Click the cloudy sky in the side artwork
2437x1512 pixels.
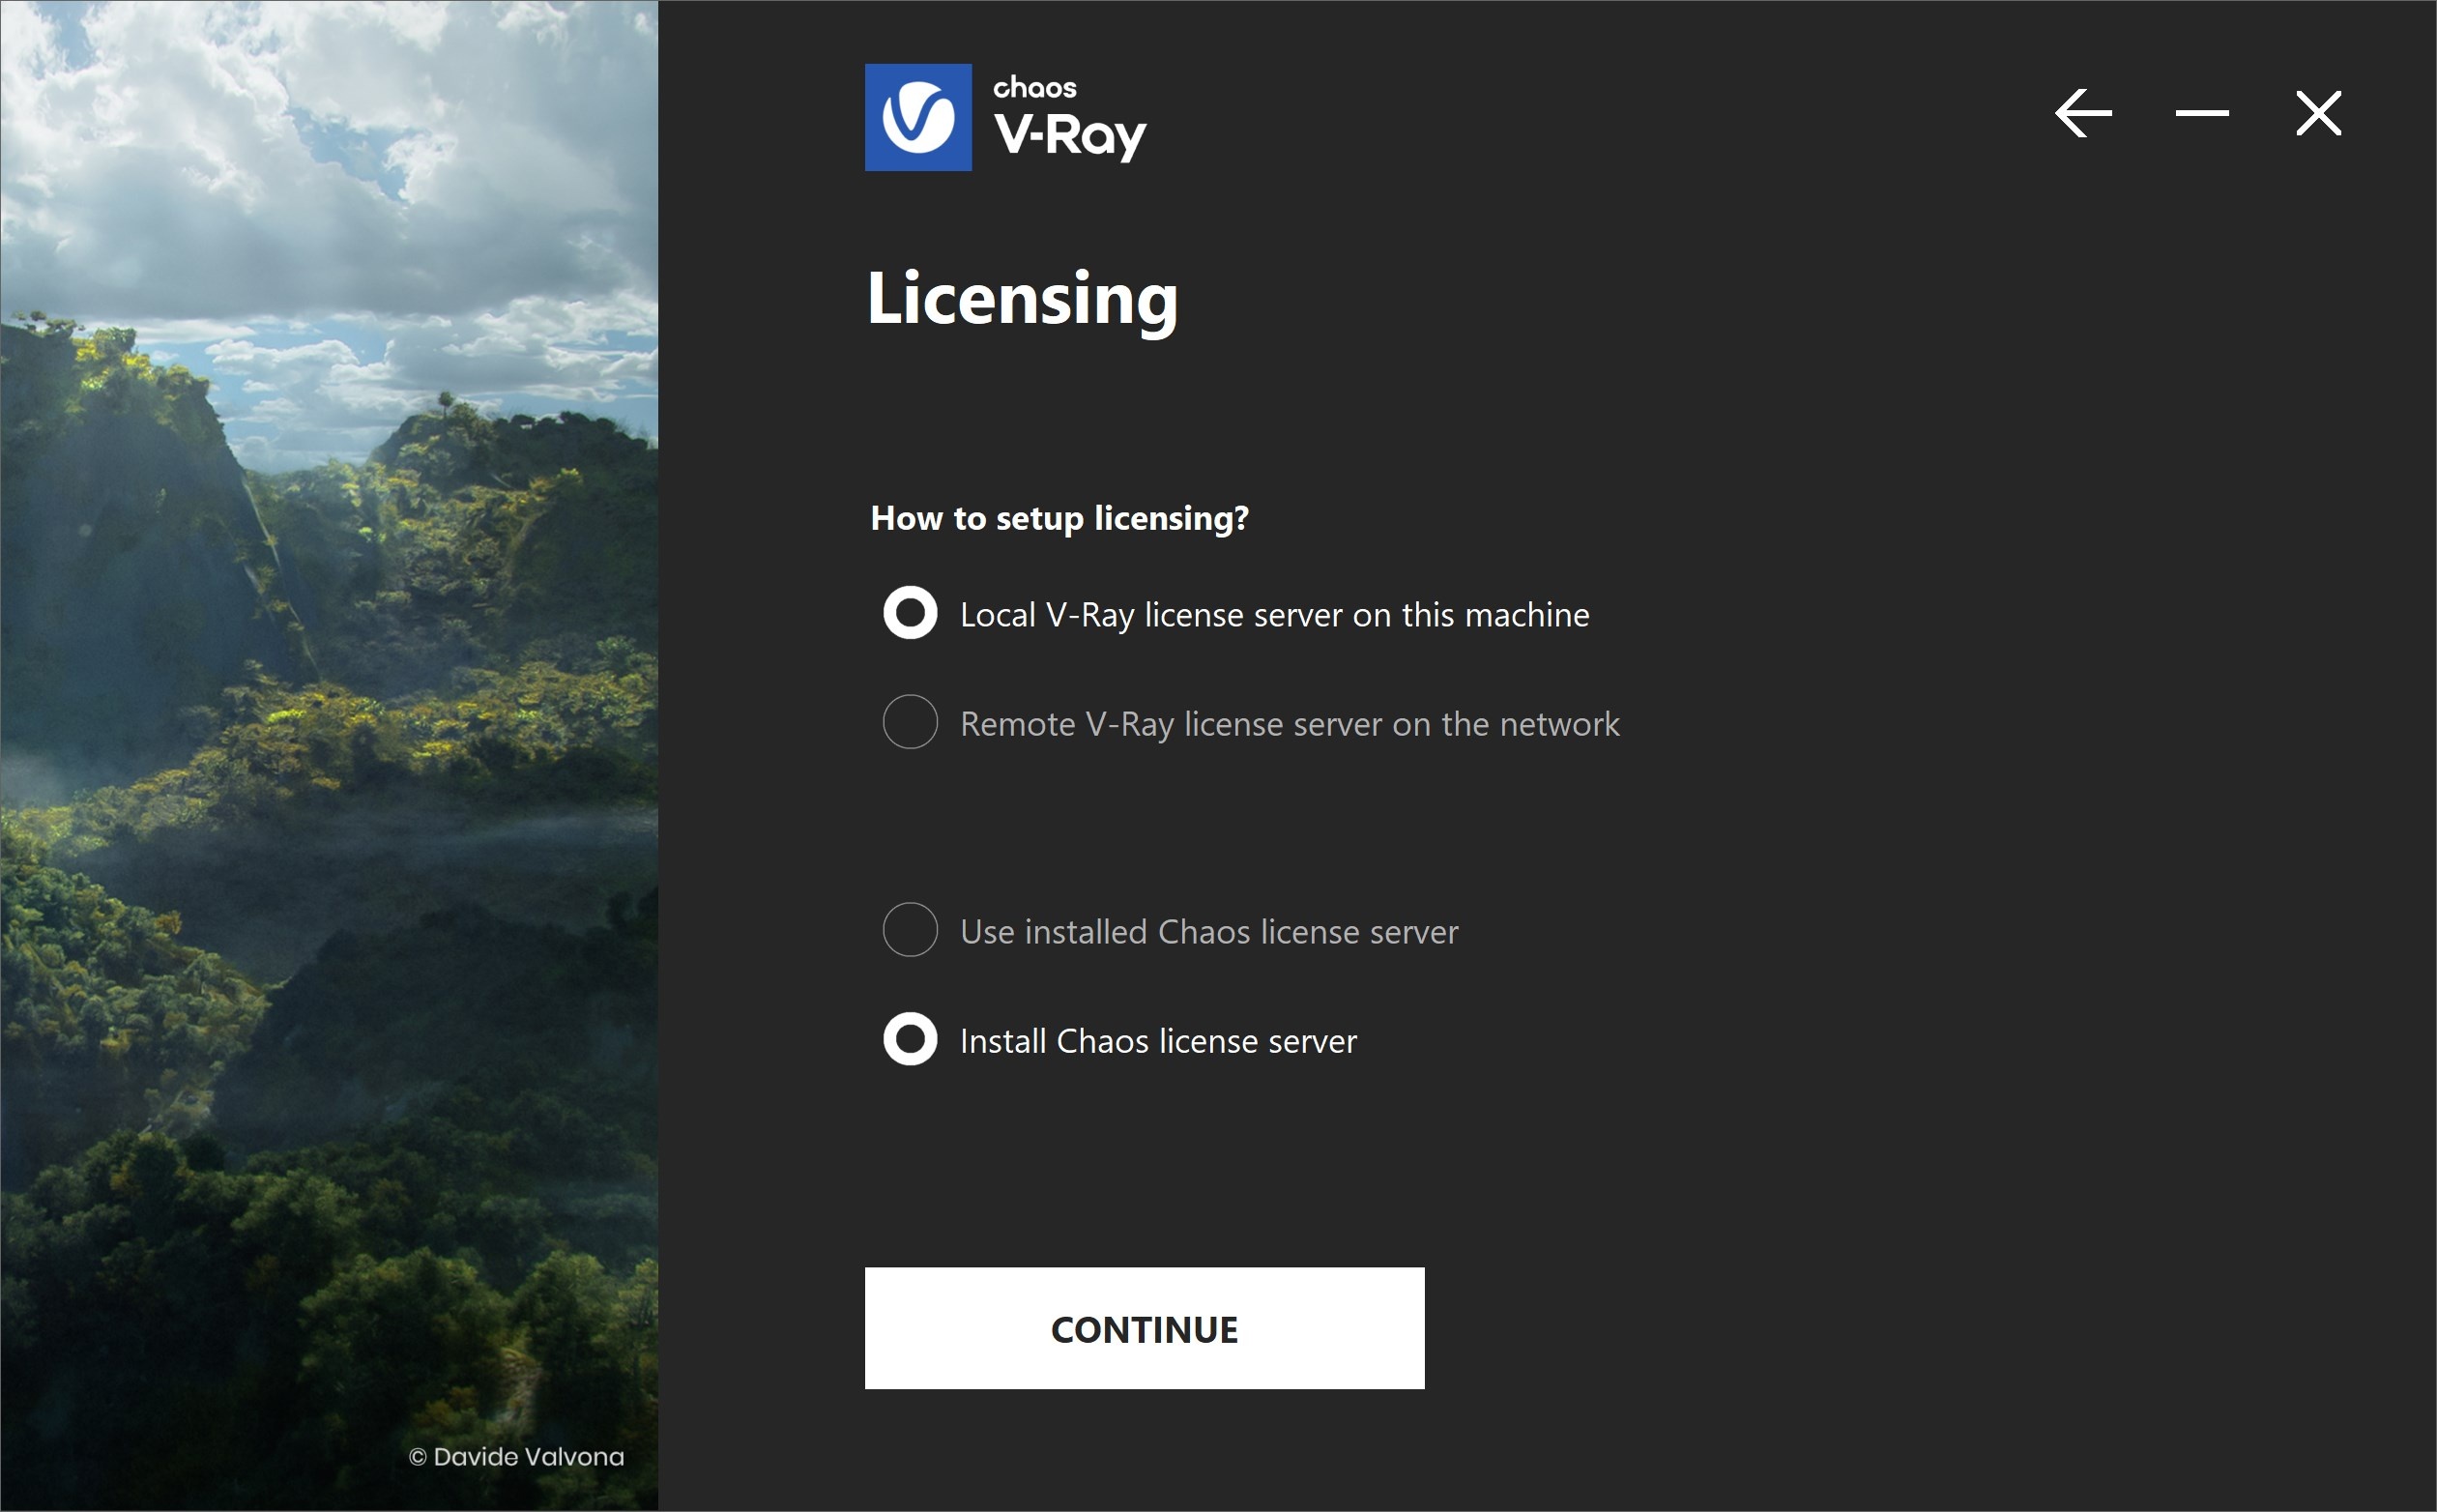[x=330, y=150]
